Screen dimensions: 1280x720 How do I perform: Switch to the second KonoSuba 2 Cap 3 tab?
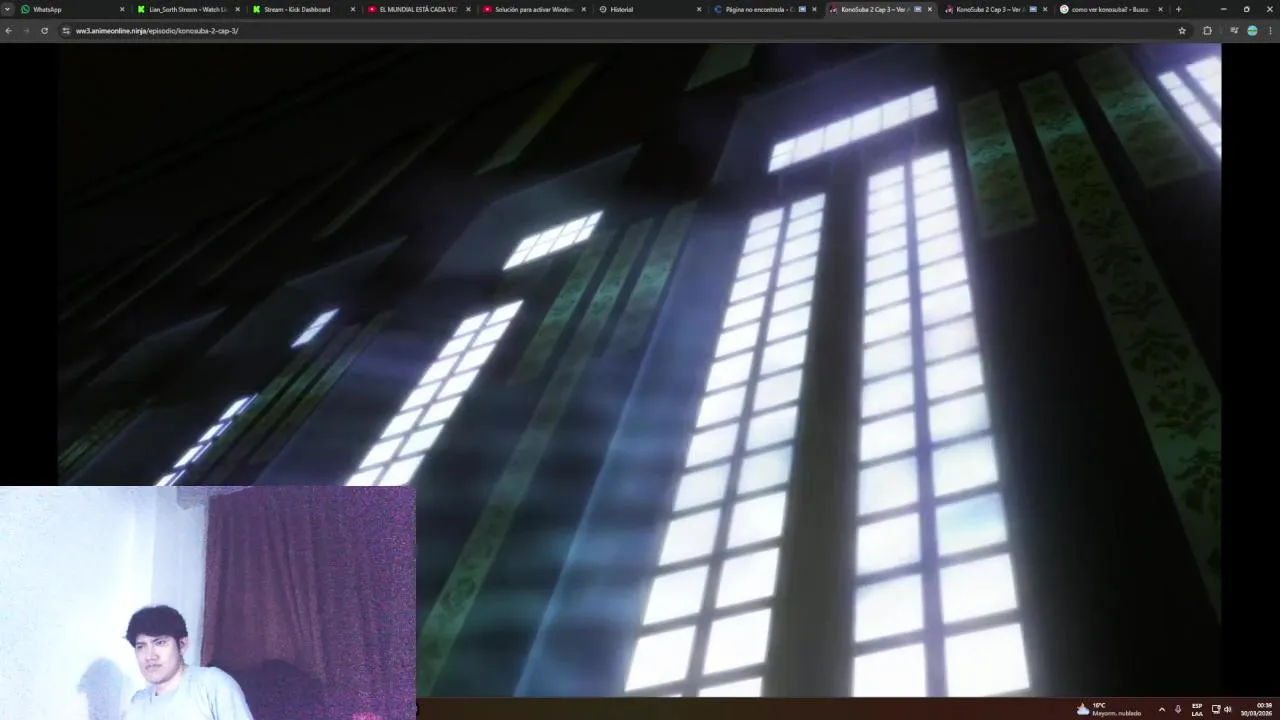click(994, 9)
